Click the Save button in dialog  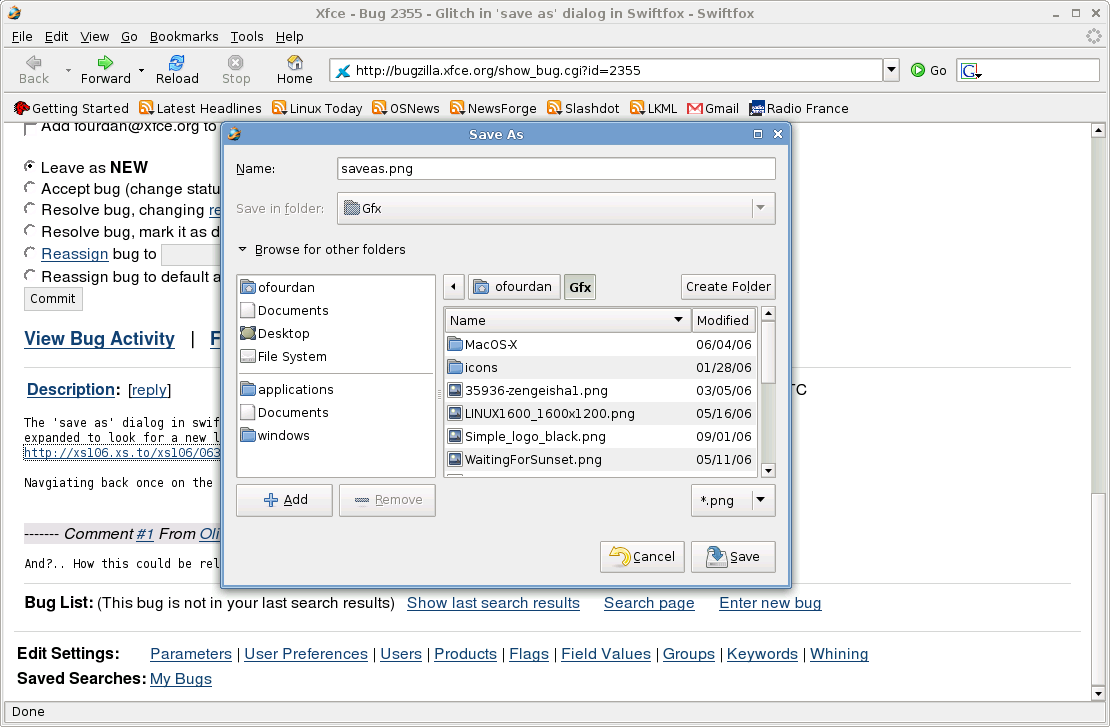pyautogui.click(x=732, y=557)
